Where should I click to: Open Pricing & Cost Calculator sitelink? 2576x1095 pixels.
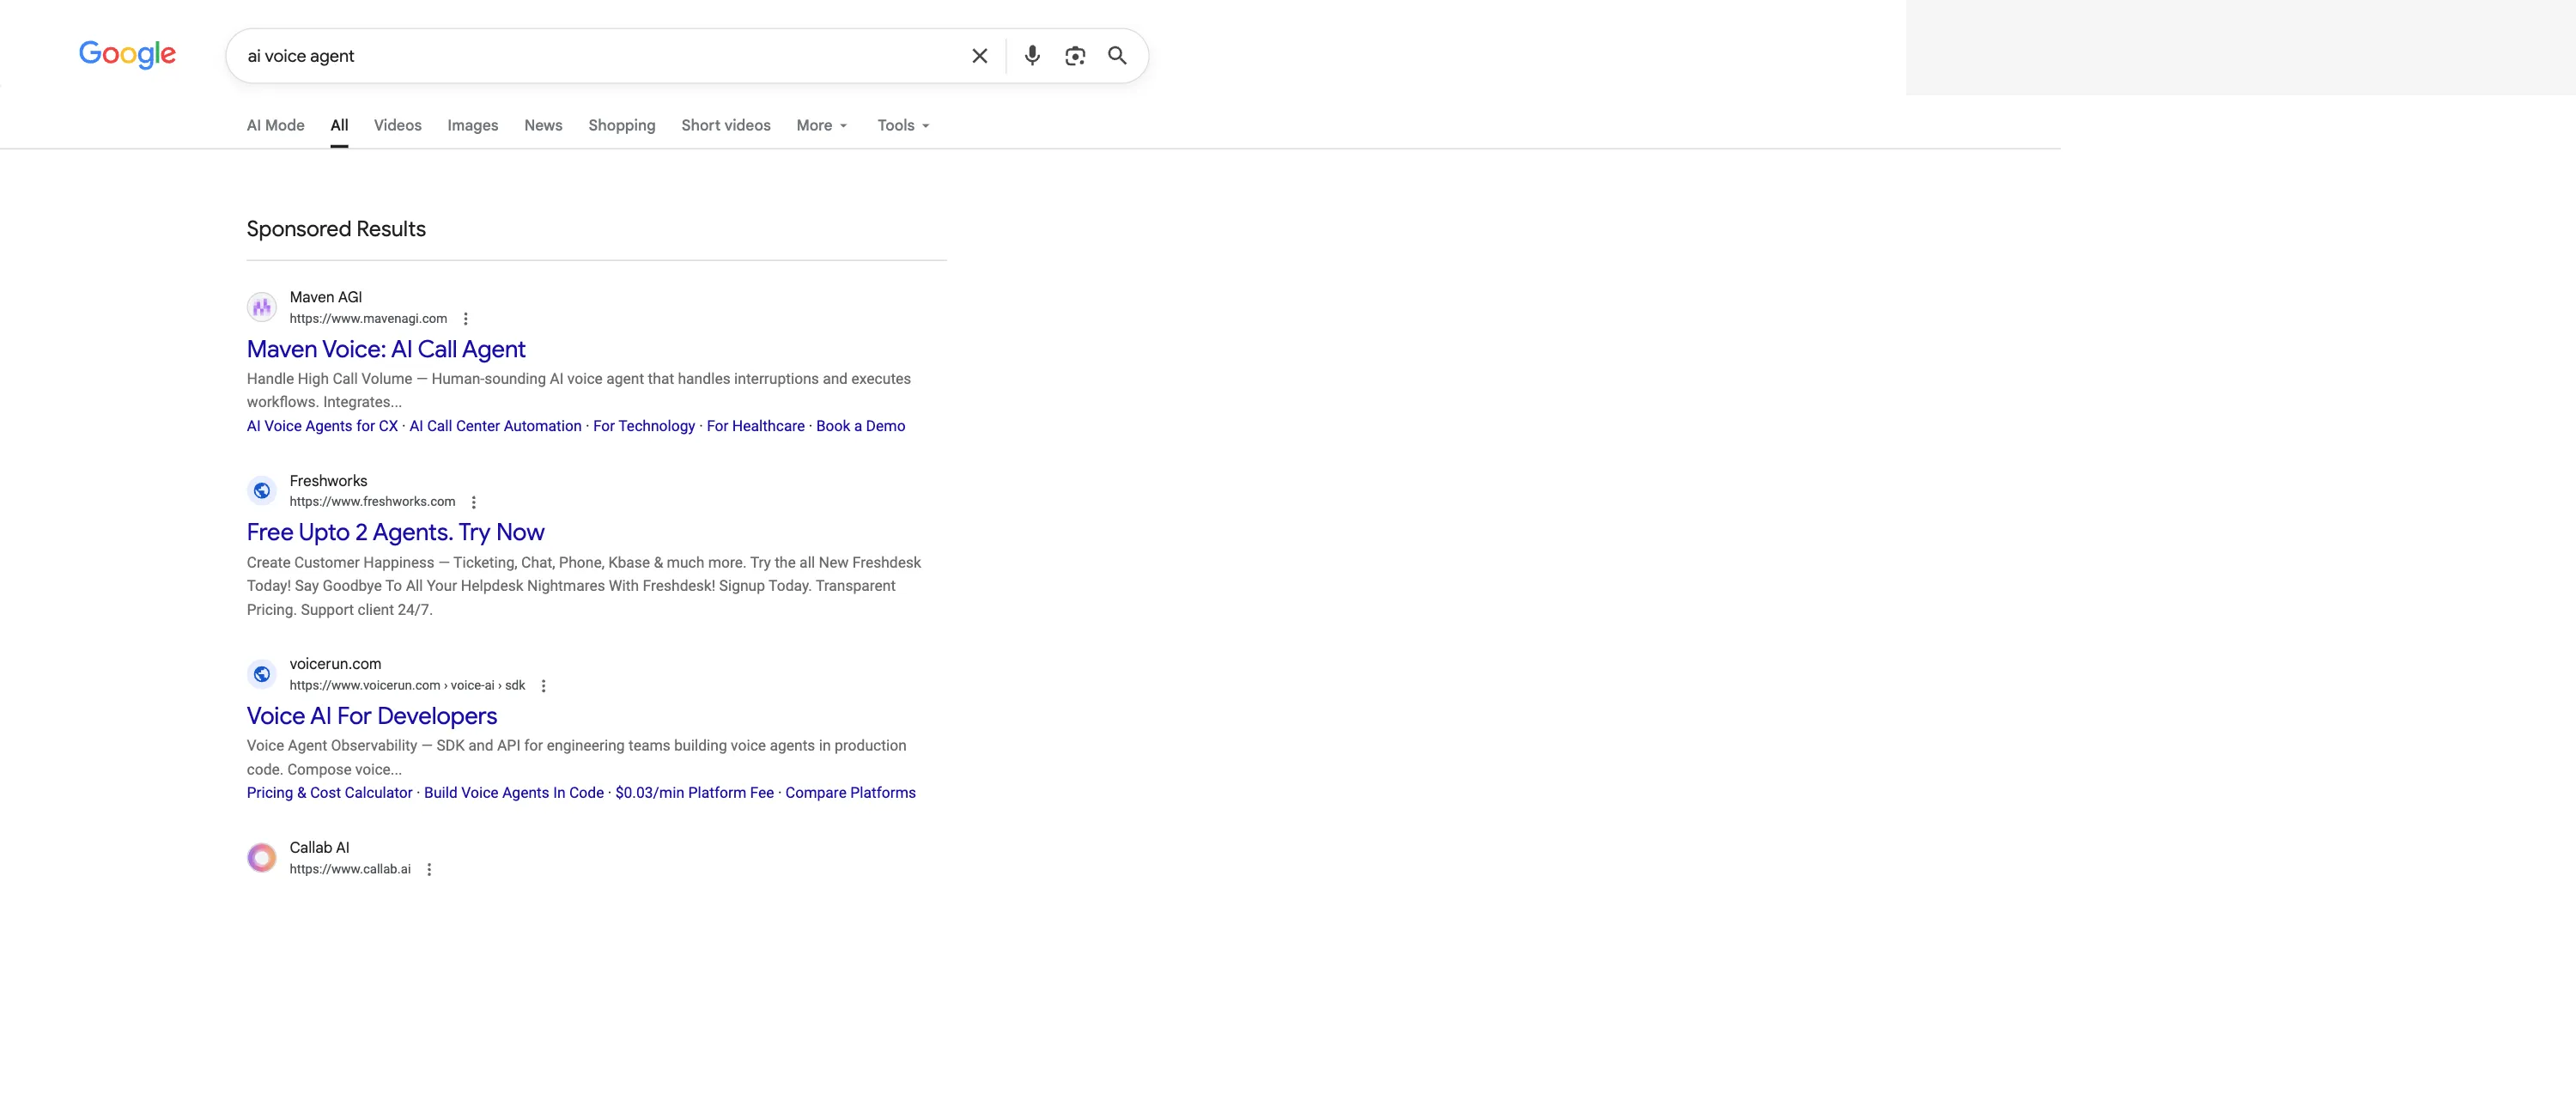329,792
